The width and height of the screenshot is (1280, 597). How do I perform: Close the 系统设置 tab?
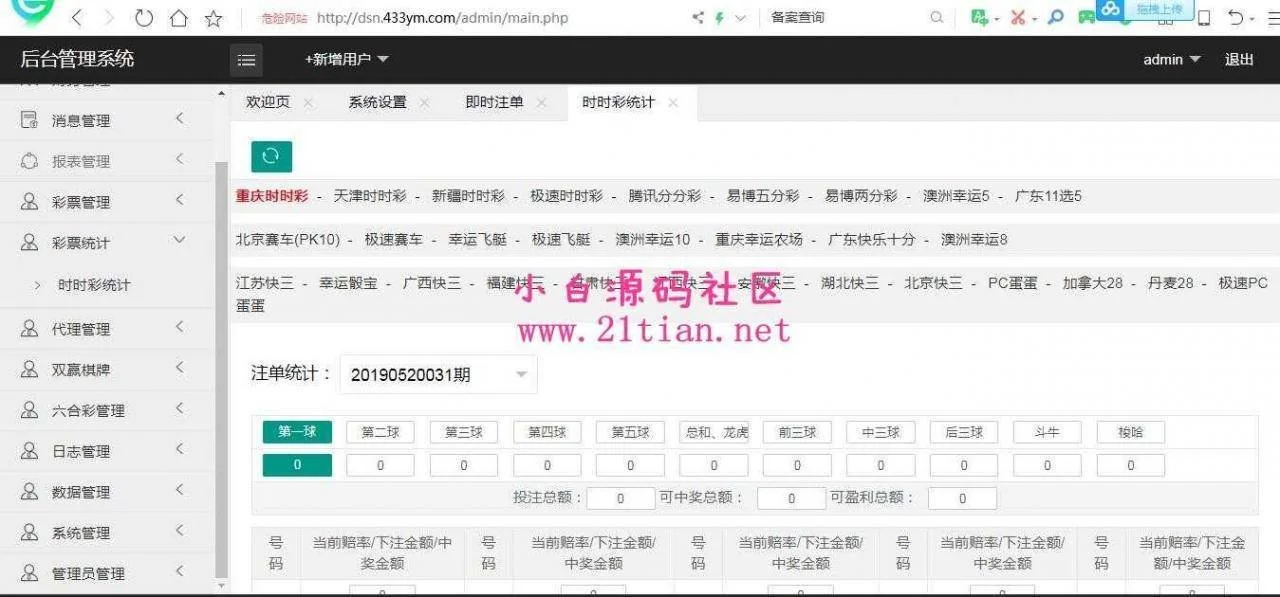pyautogui.click(x=425, y=103)
